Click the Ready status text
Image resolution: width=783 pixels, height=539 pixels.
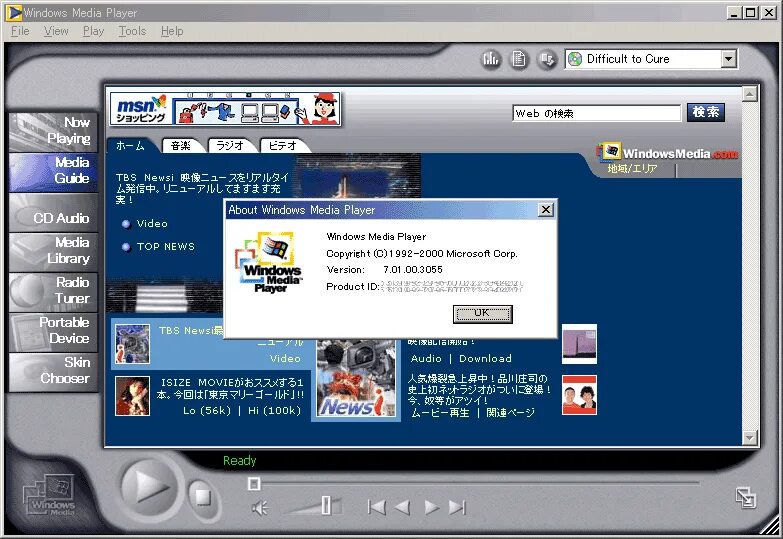pos(240,461)
